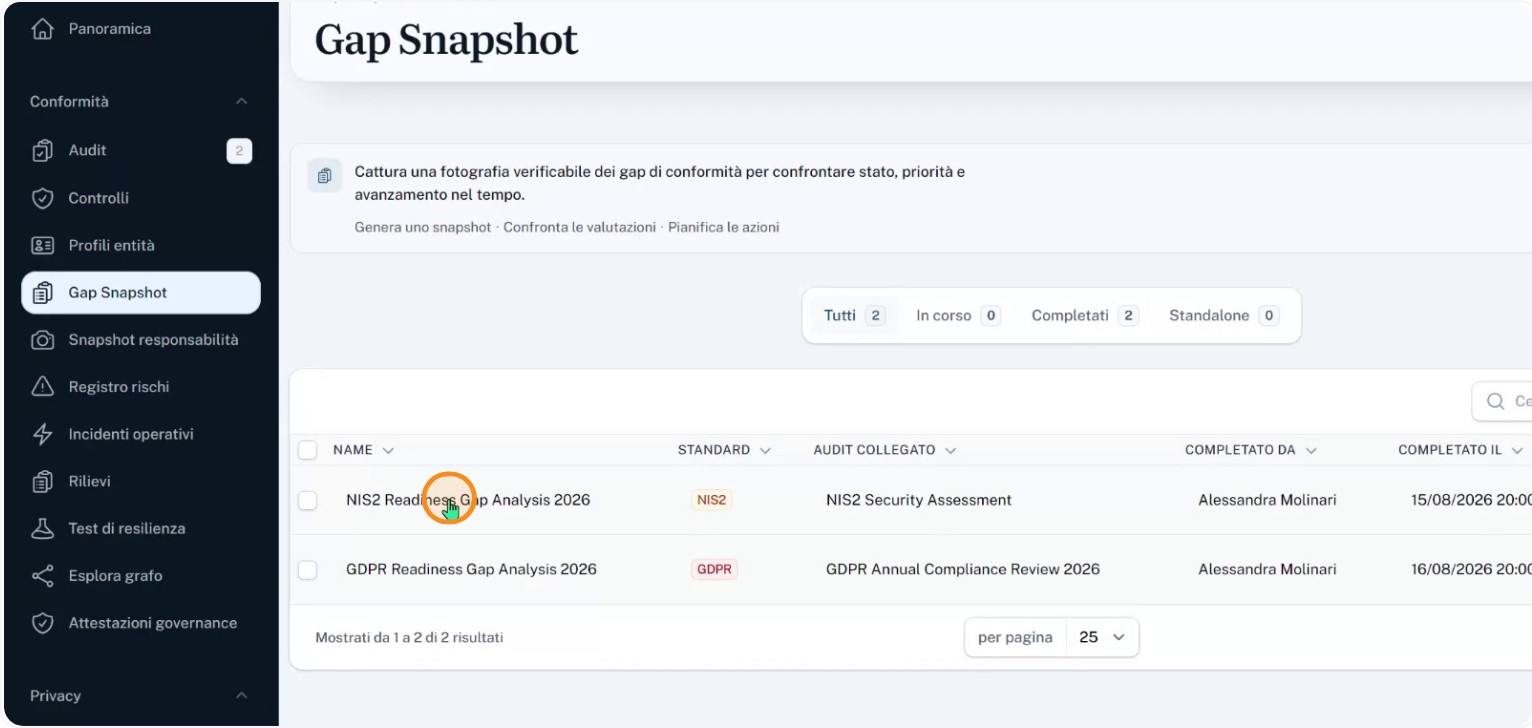The image size is (1532, 728).
Task: Click the Registro rischi warning triangle icon
Action: click(x=42, y=387)
